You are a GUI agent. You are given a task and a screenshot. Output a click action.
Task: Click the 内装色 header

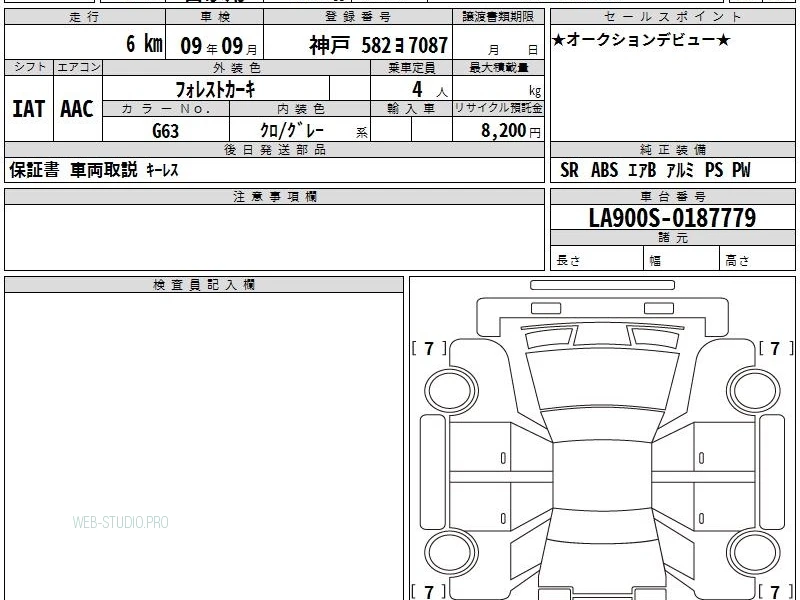coord(300,109)
